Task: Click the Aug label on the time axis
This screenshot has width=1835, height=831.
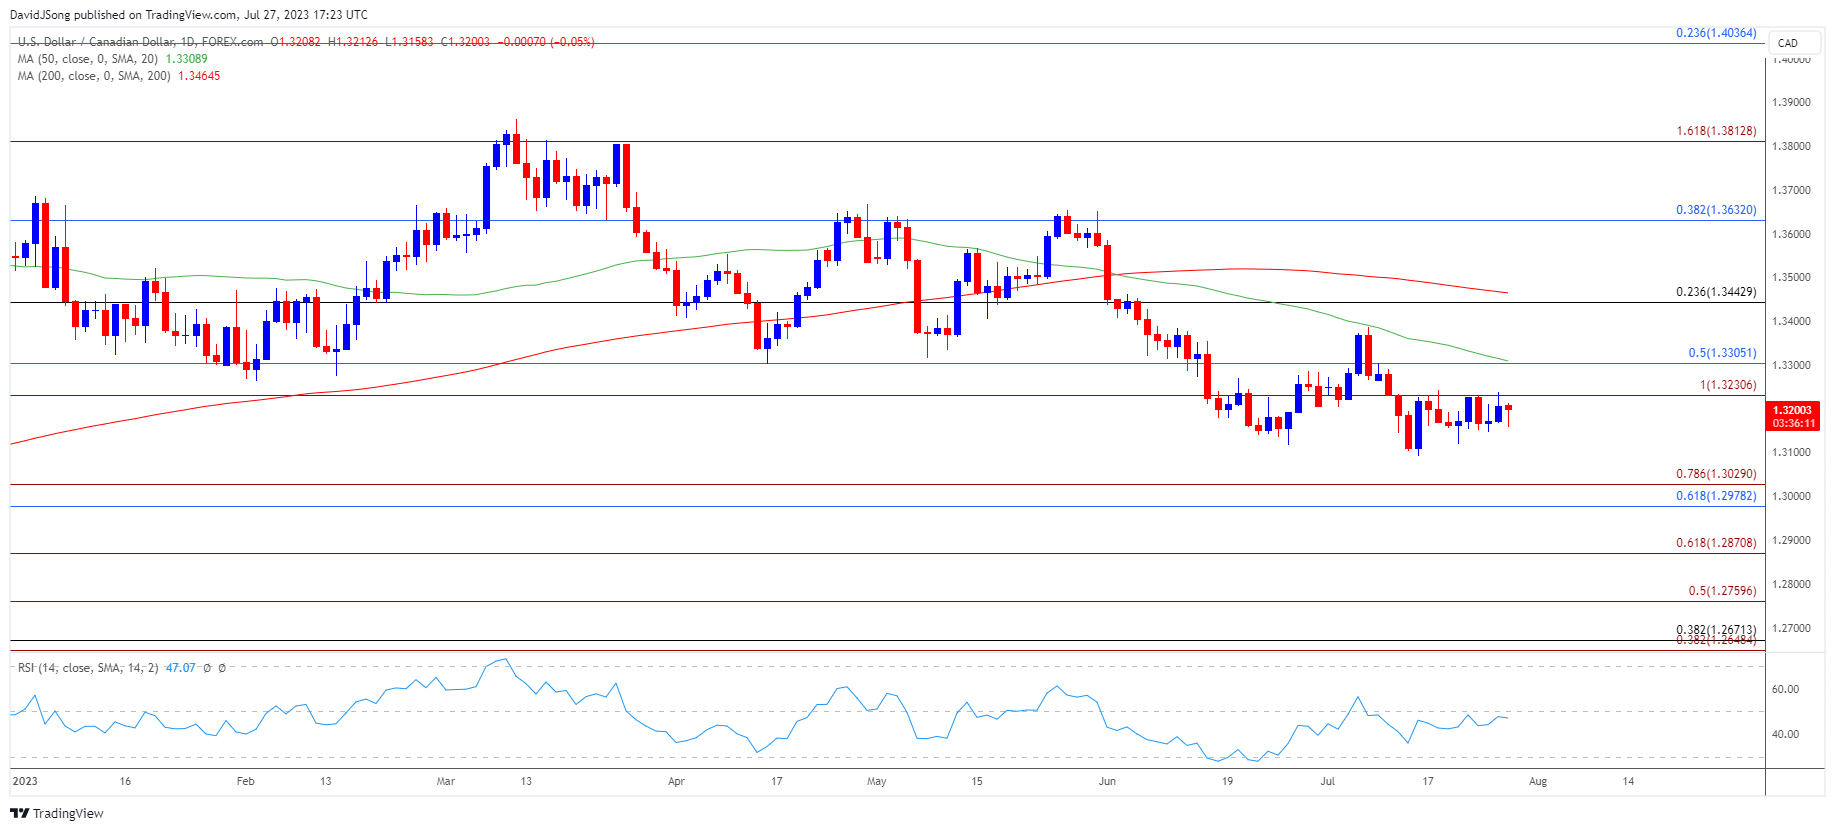Action: tap(1538, 781)
